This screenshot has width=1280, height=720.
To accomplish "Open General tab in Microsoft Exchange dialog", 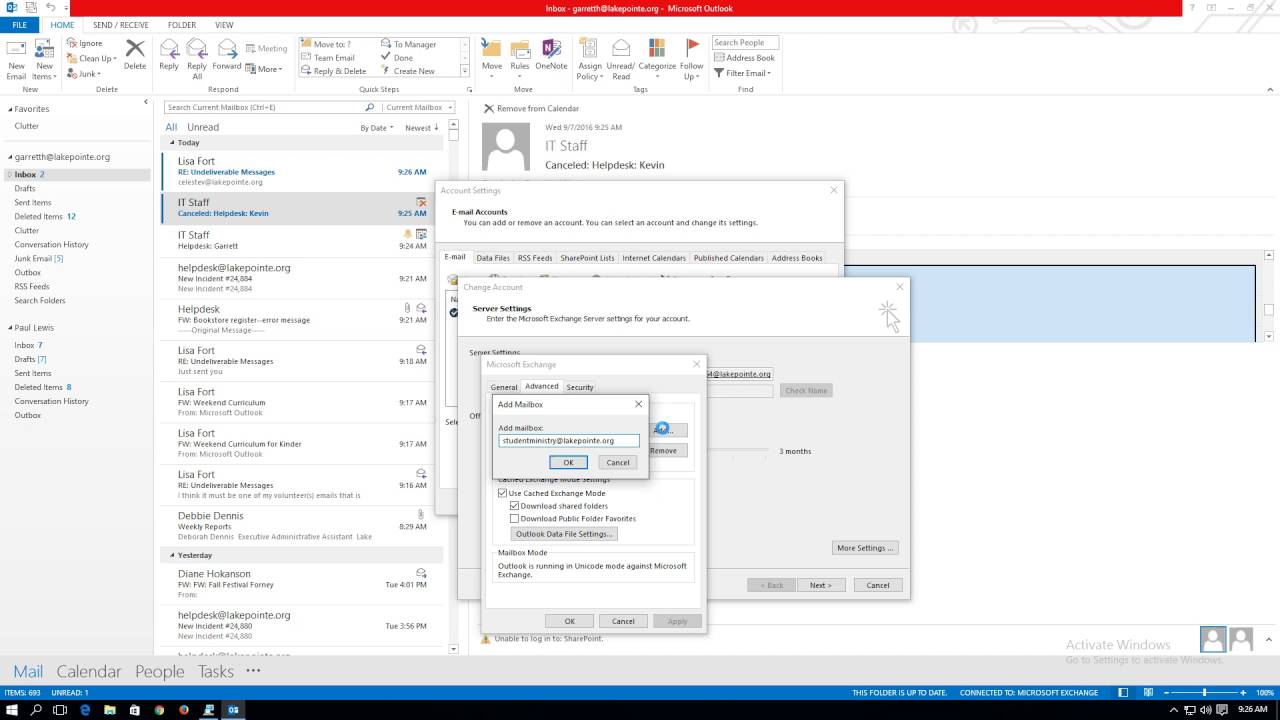I will (504, 387).
